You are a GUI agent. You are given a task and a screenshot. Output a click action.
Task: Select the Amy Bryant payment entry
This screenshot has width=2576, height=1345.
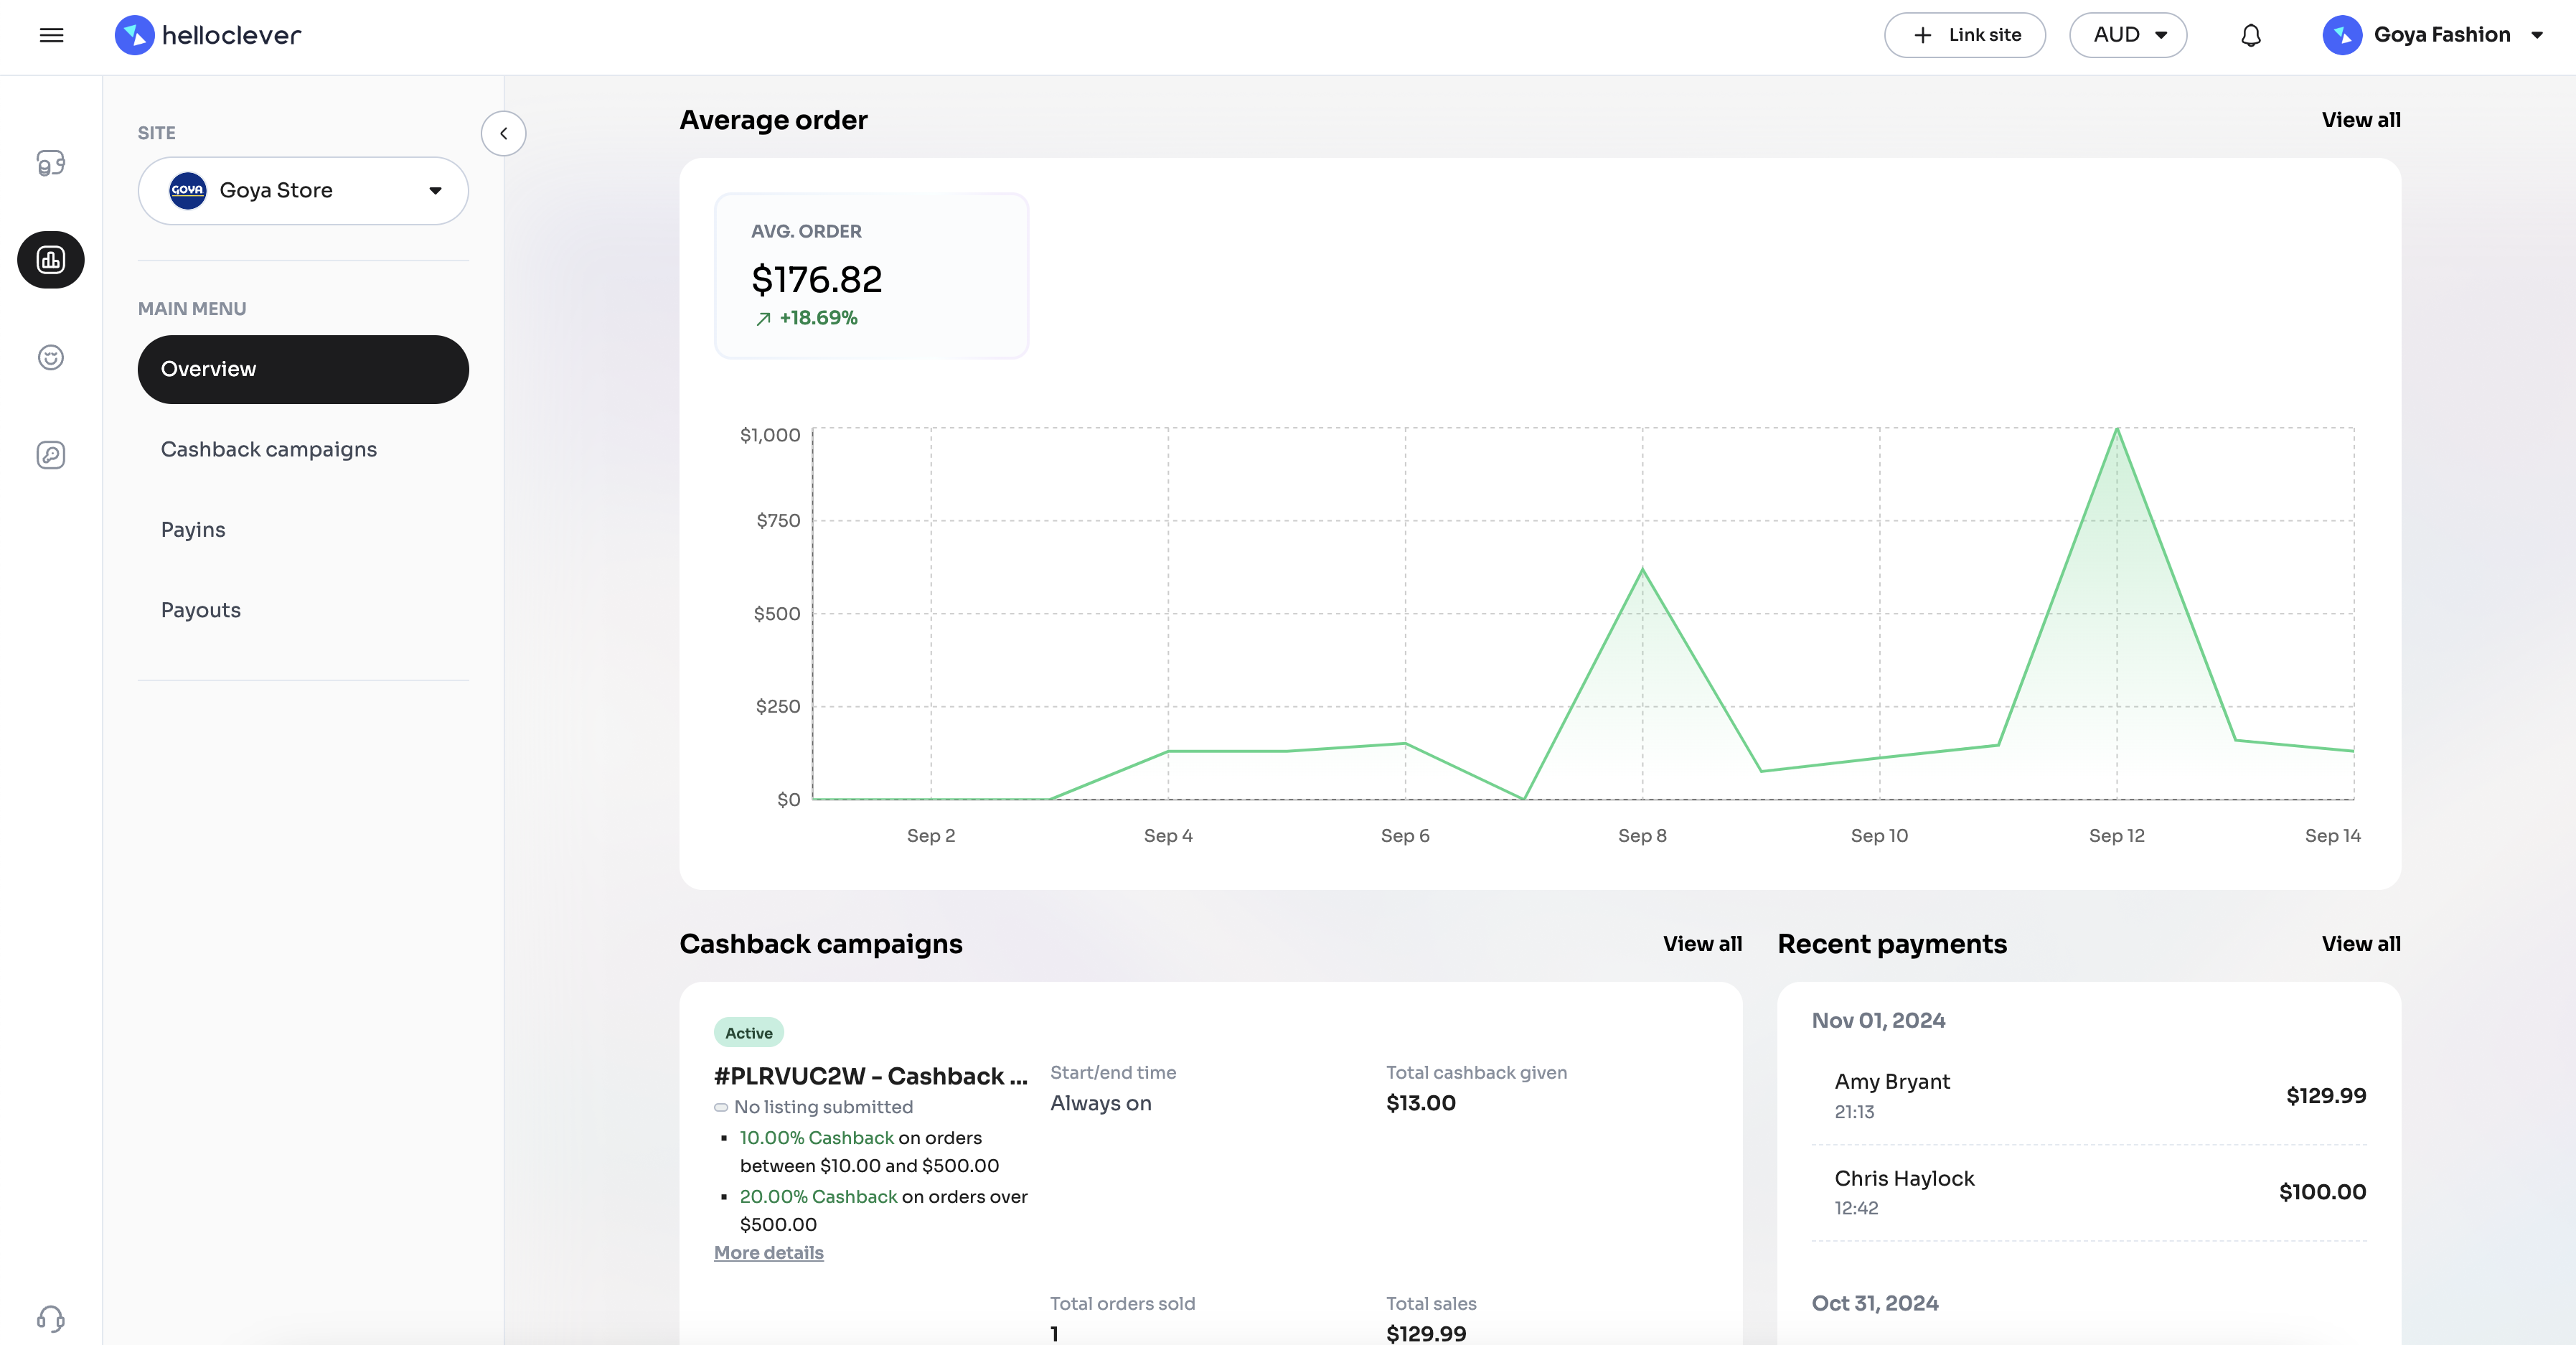(2088, 1095)
